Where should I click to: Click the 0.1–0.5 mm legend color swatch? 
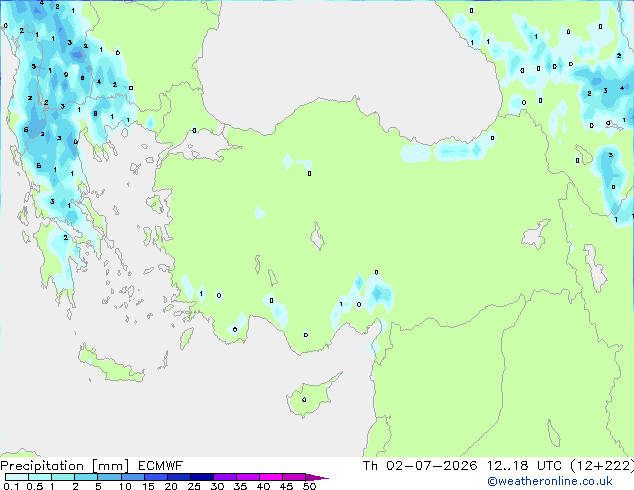click(17, 477)
